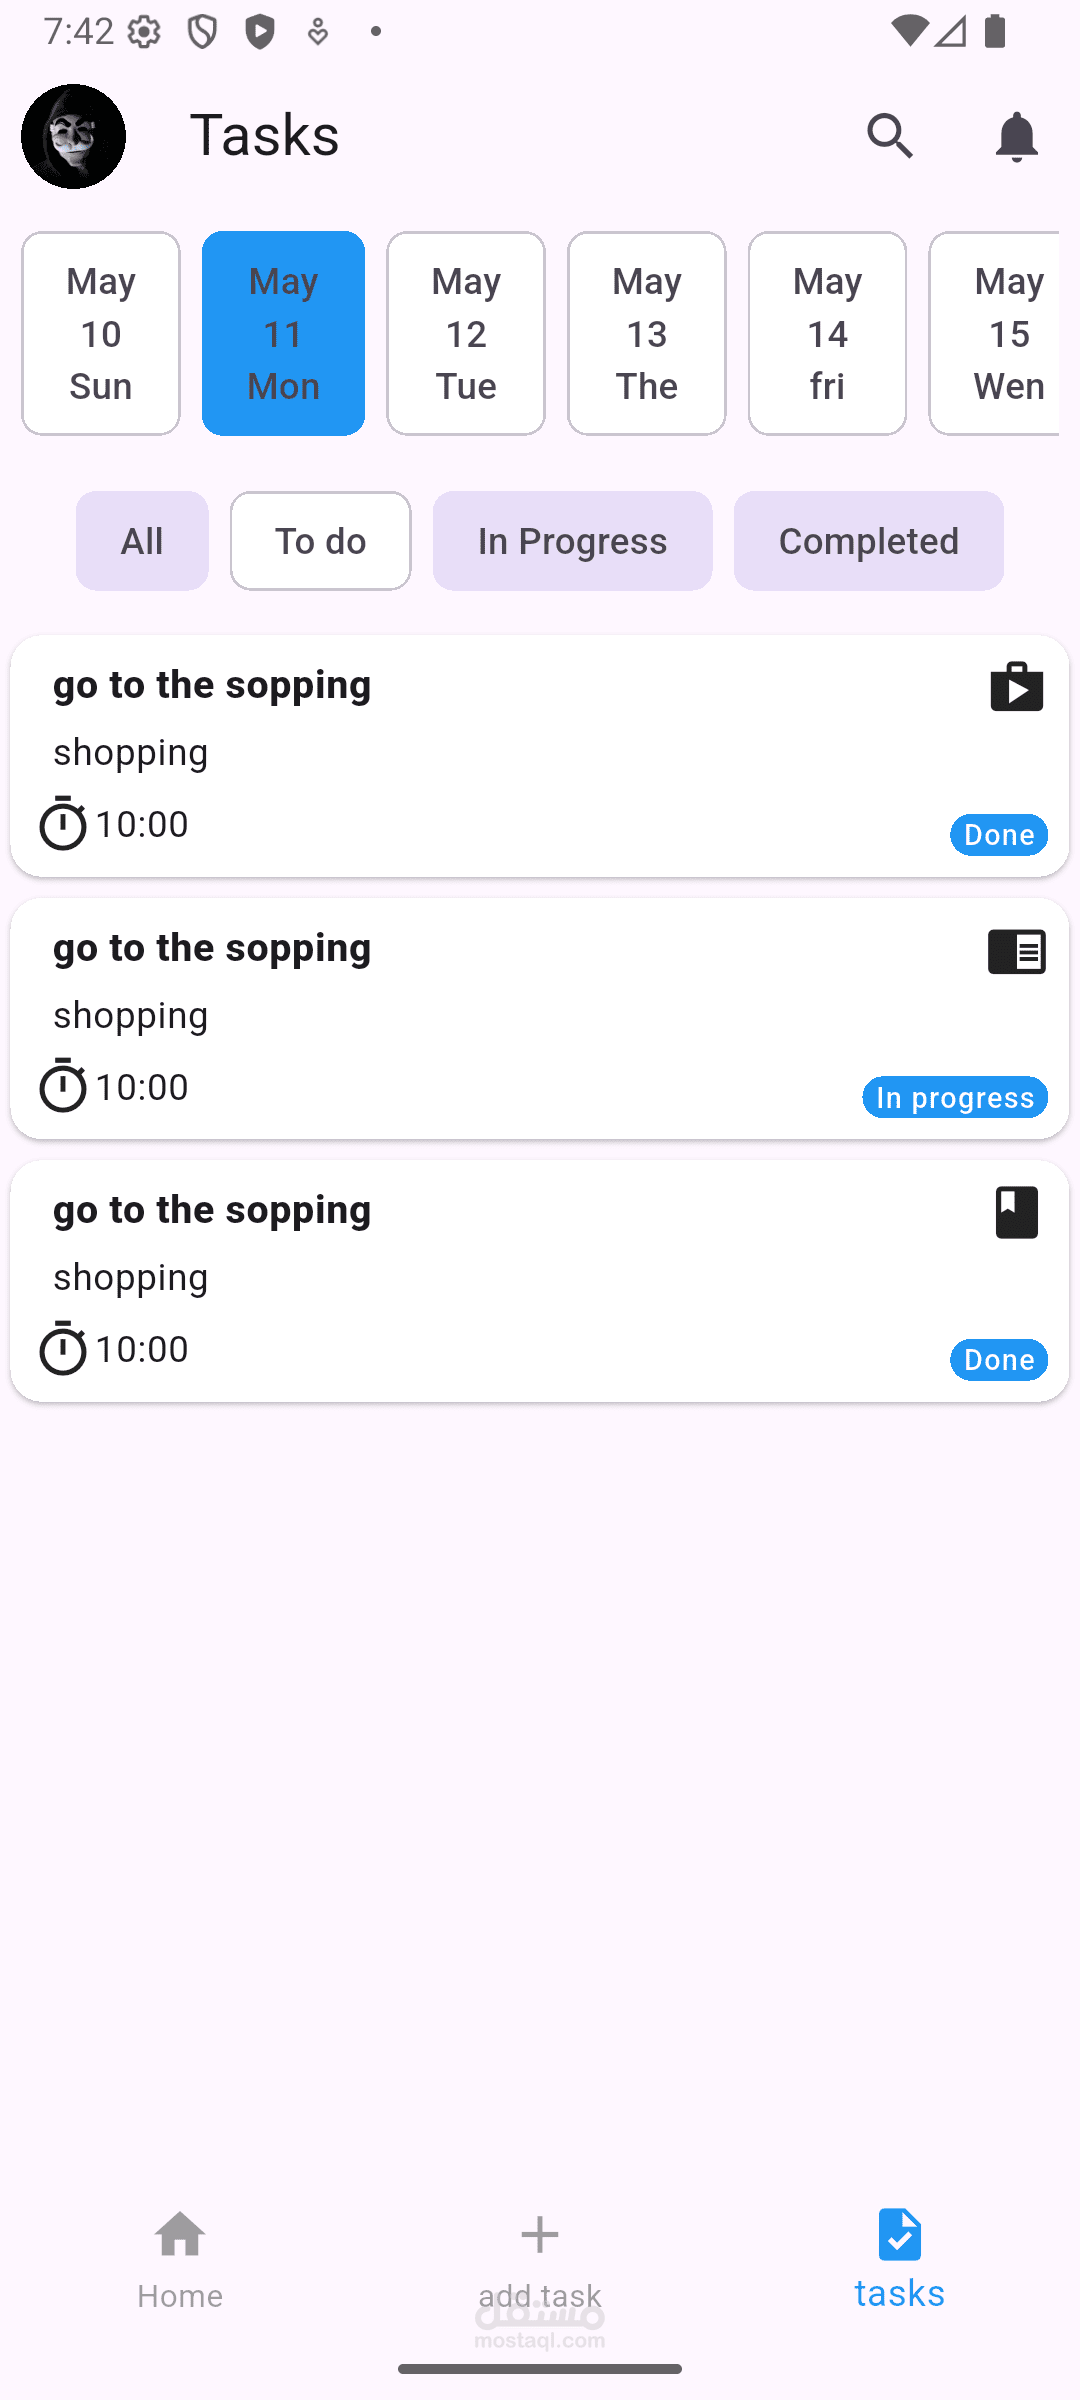Tap the book icon on third task
The image size is (1080, 2400).
coord(1016,1212)
